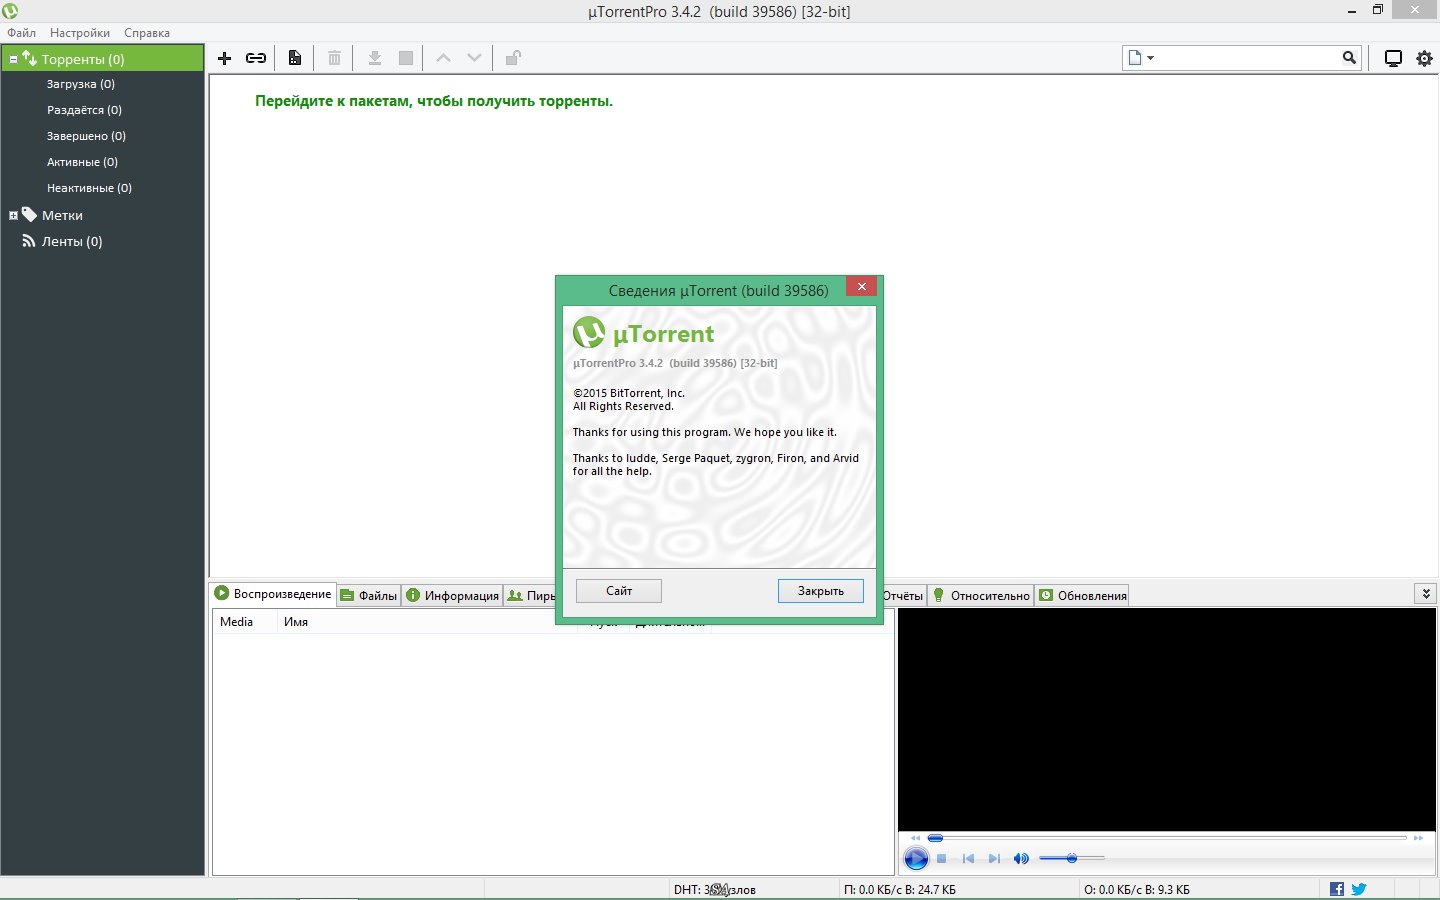Switch to the Воспроизведение tab
Image resolution: width=1440 pixels, height=900 pixels.
pos(273,593)
